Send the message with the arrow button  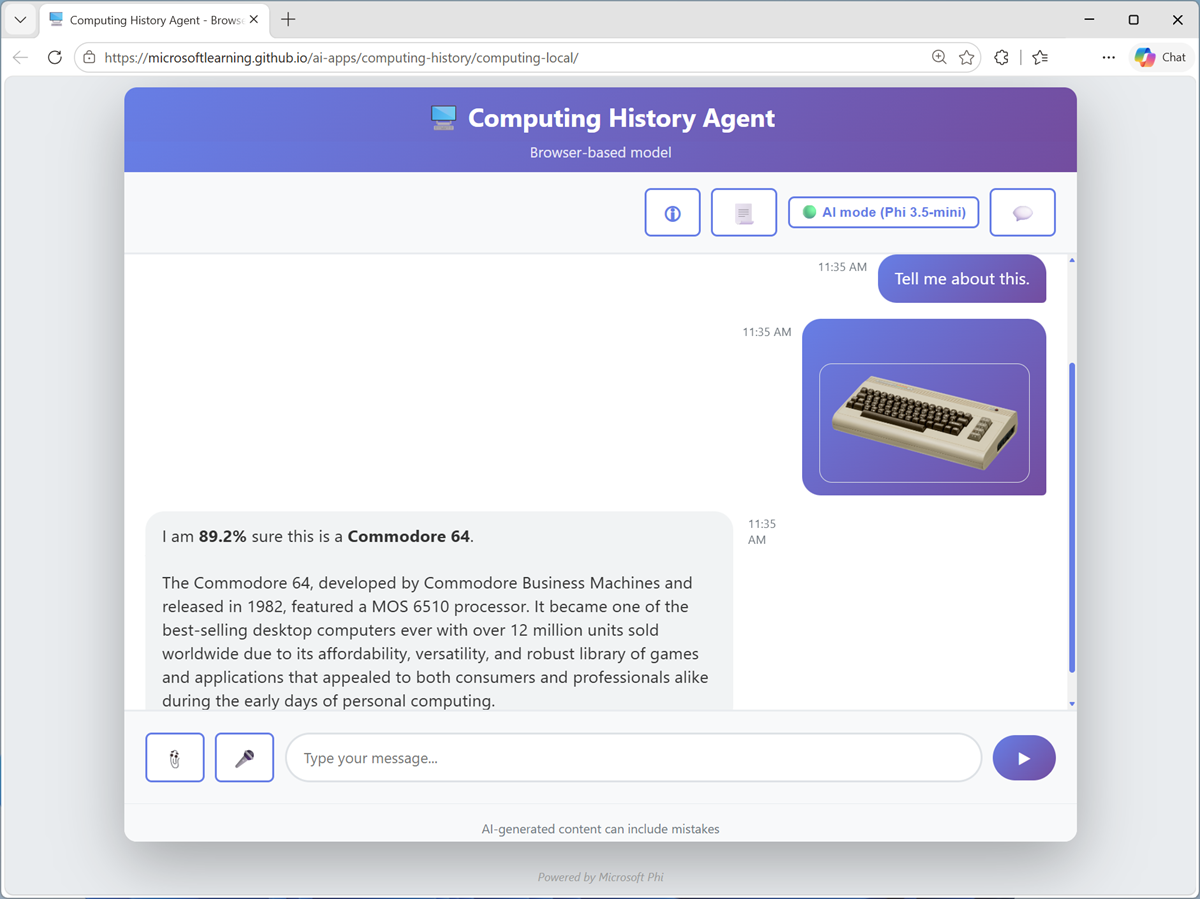click(1024, 758)
